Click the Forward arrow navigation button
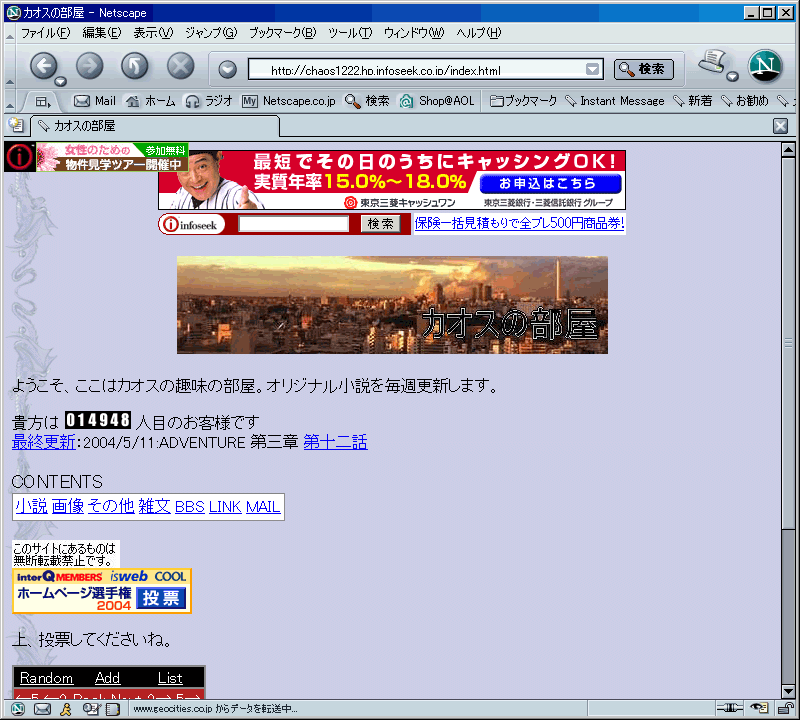This screenshot has width=800, height=720. (x=90, y=66)
